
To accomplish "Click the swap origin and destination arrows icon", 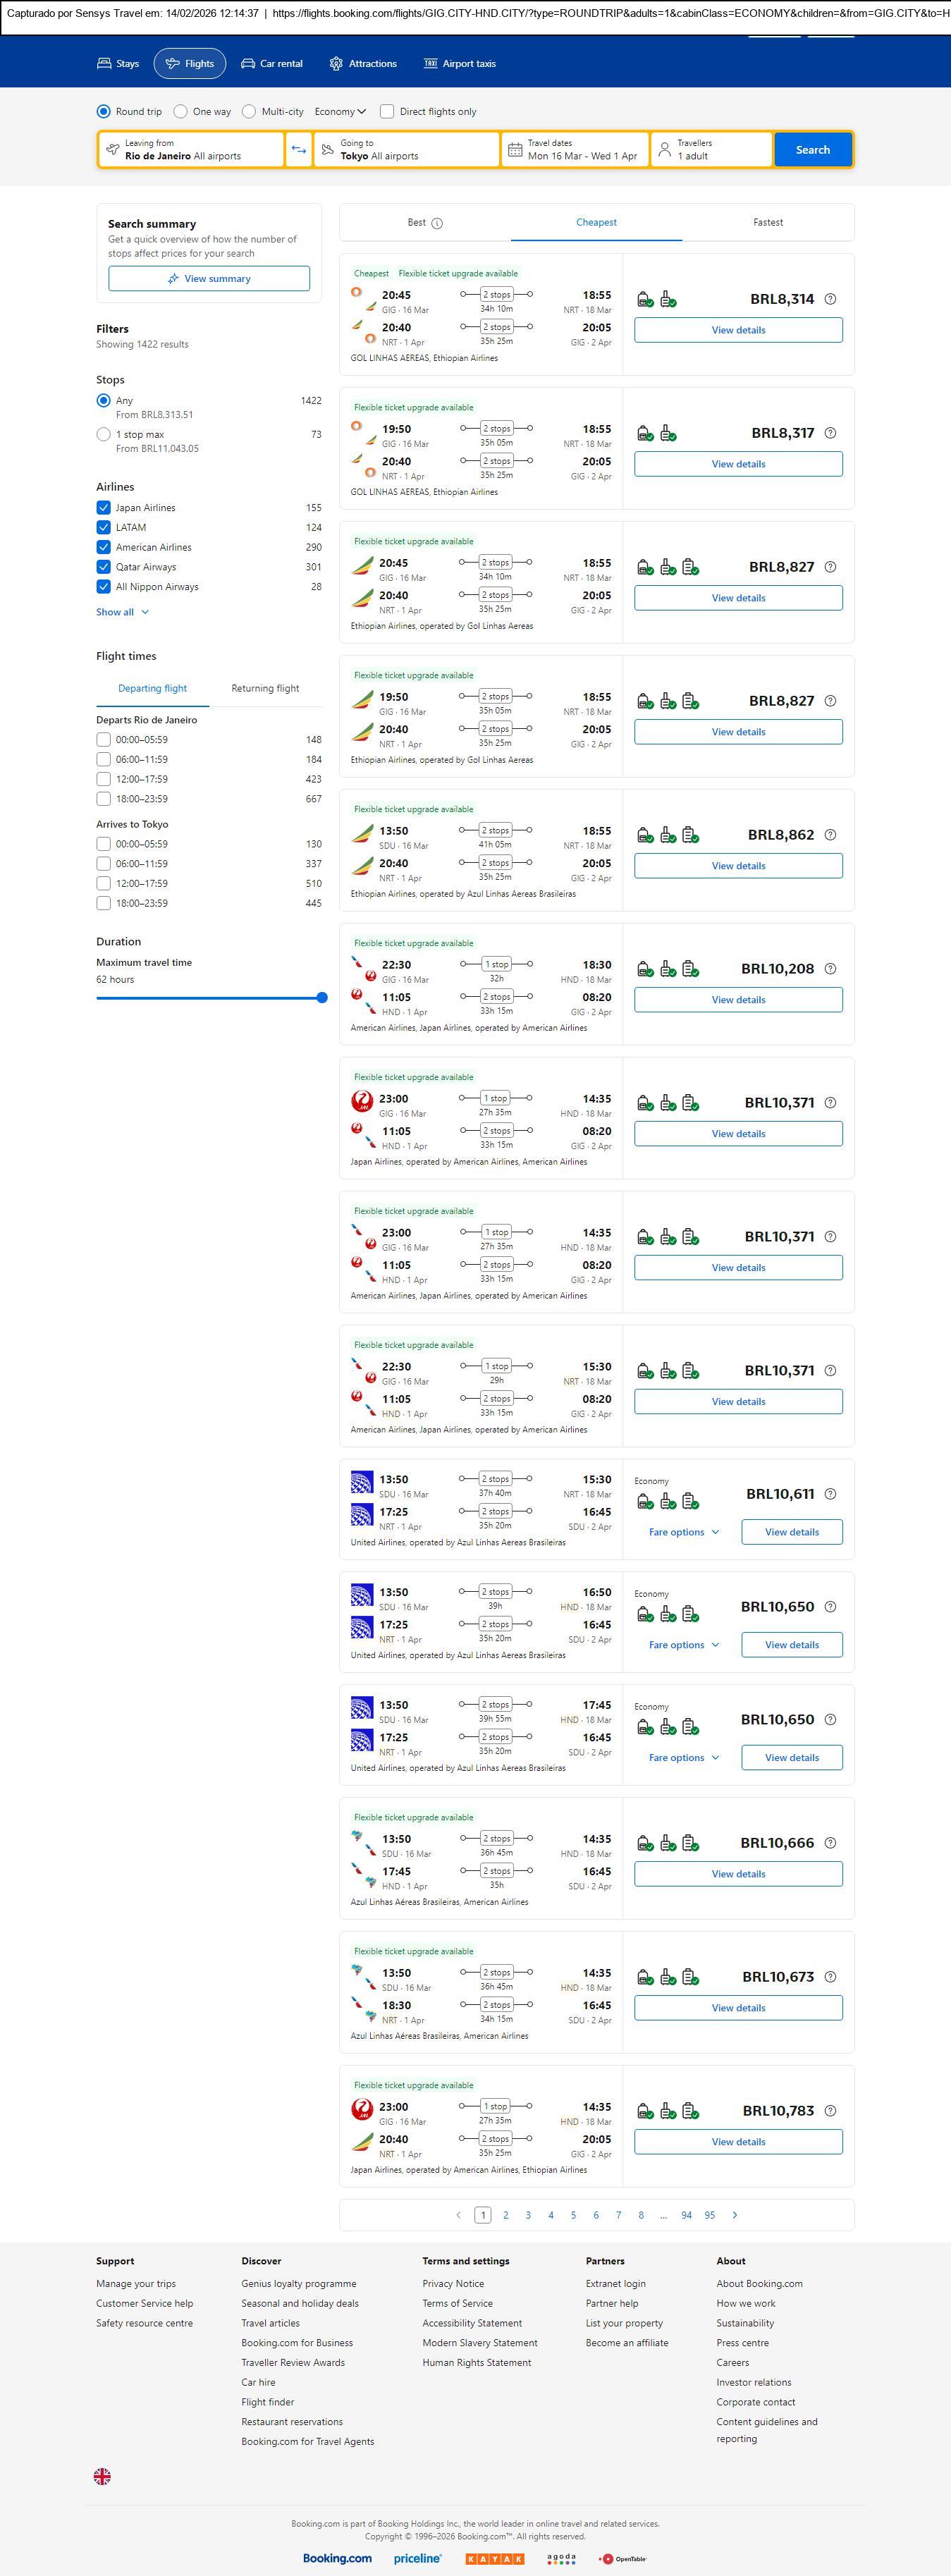I will click(298, 150).
